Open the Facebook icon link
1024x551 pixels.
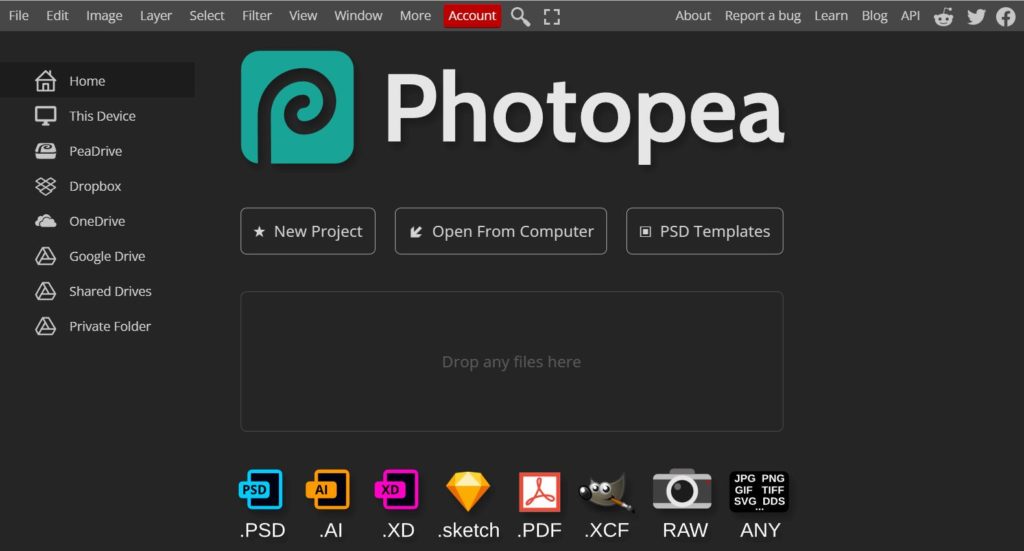tap(1006, 16)
